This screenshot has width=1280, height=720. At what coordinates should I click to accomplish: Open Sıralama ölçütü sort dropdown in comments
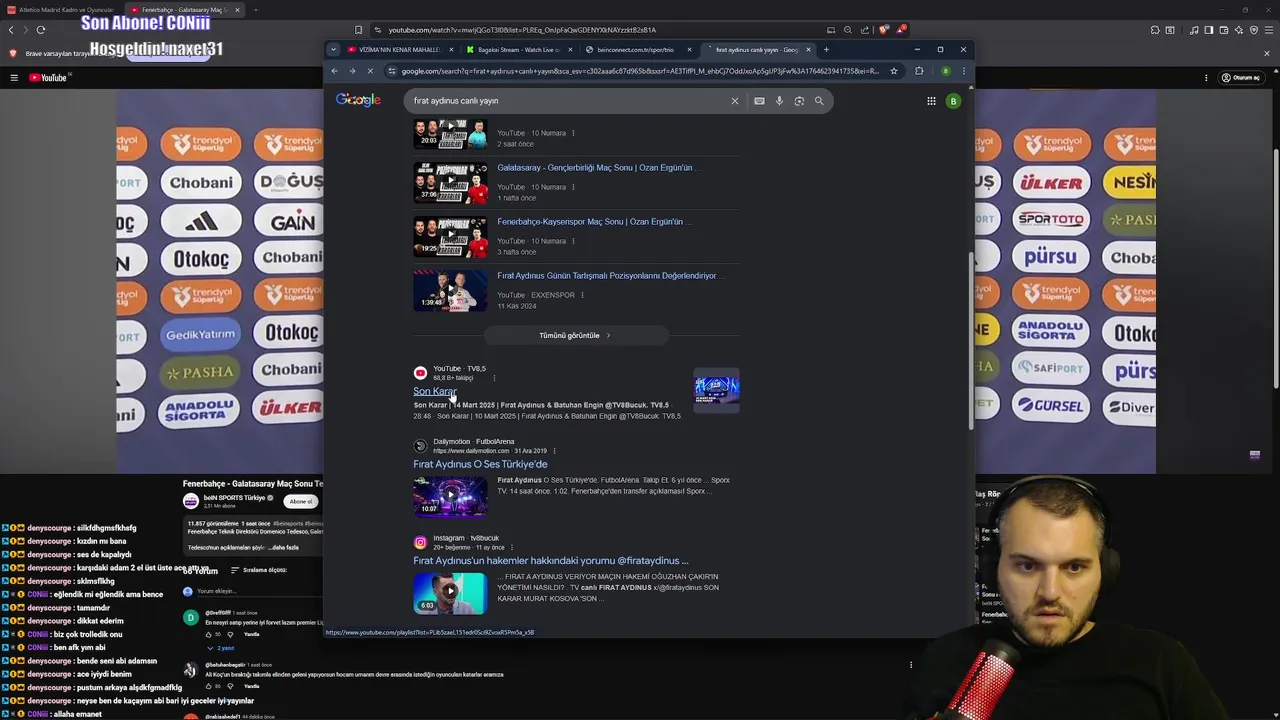259,570
